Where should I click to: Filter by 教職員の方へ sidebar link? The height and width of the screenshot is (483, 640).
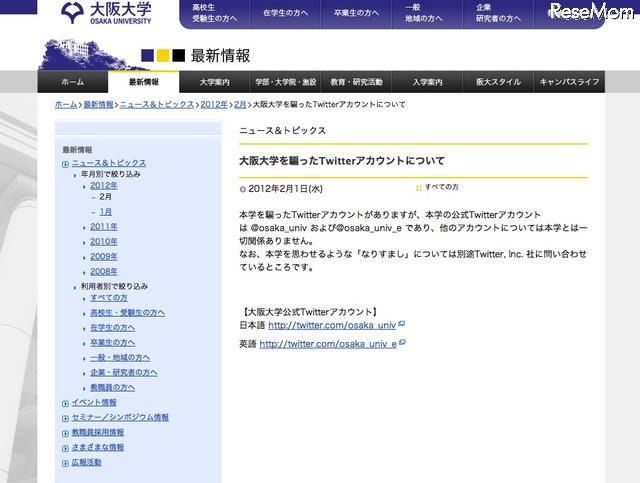[x=113, y=388]
